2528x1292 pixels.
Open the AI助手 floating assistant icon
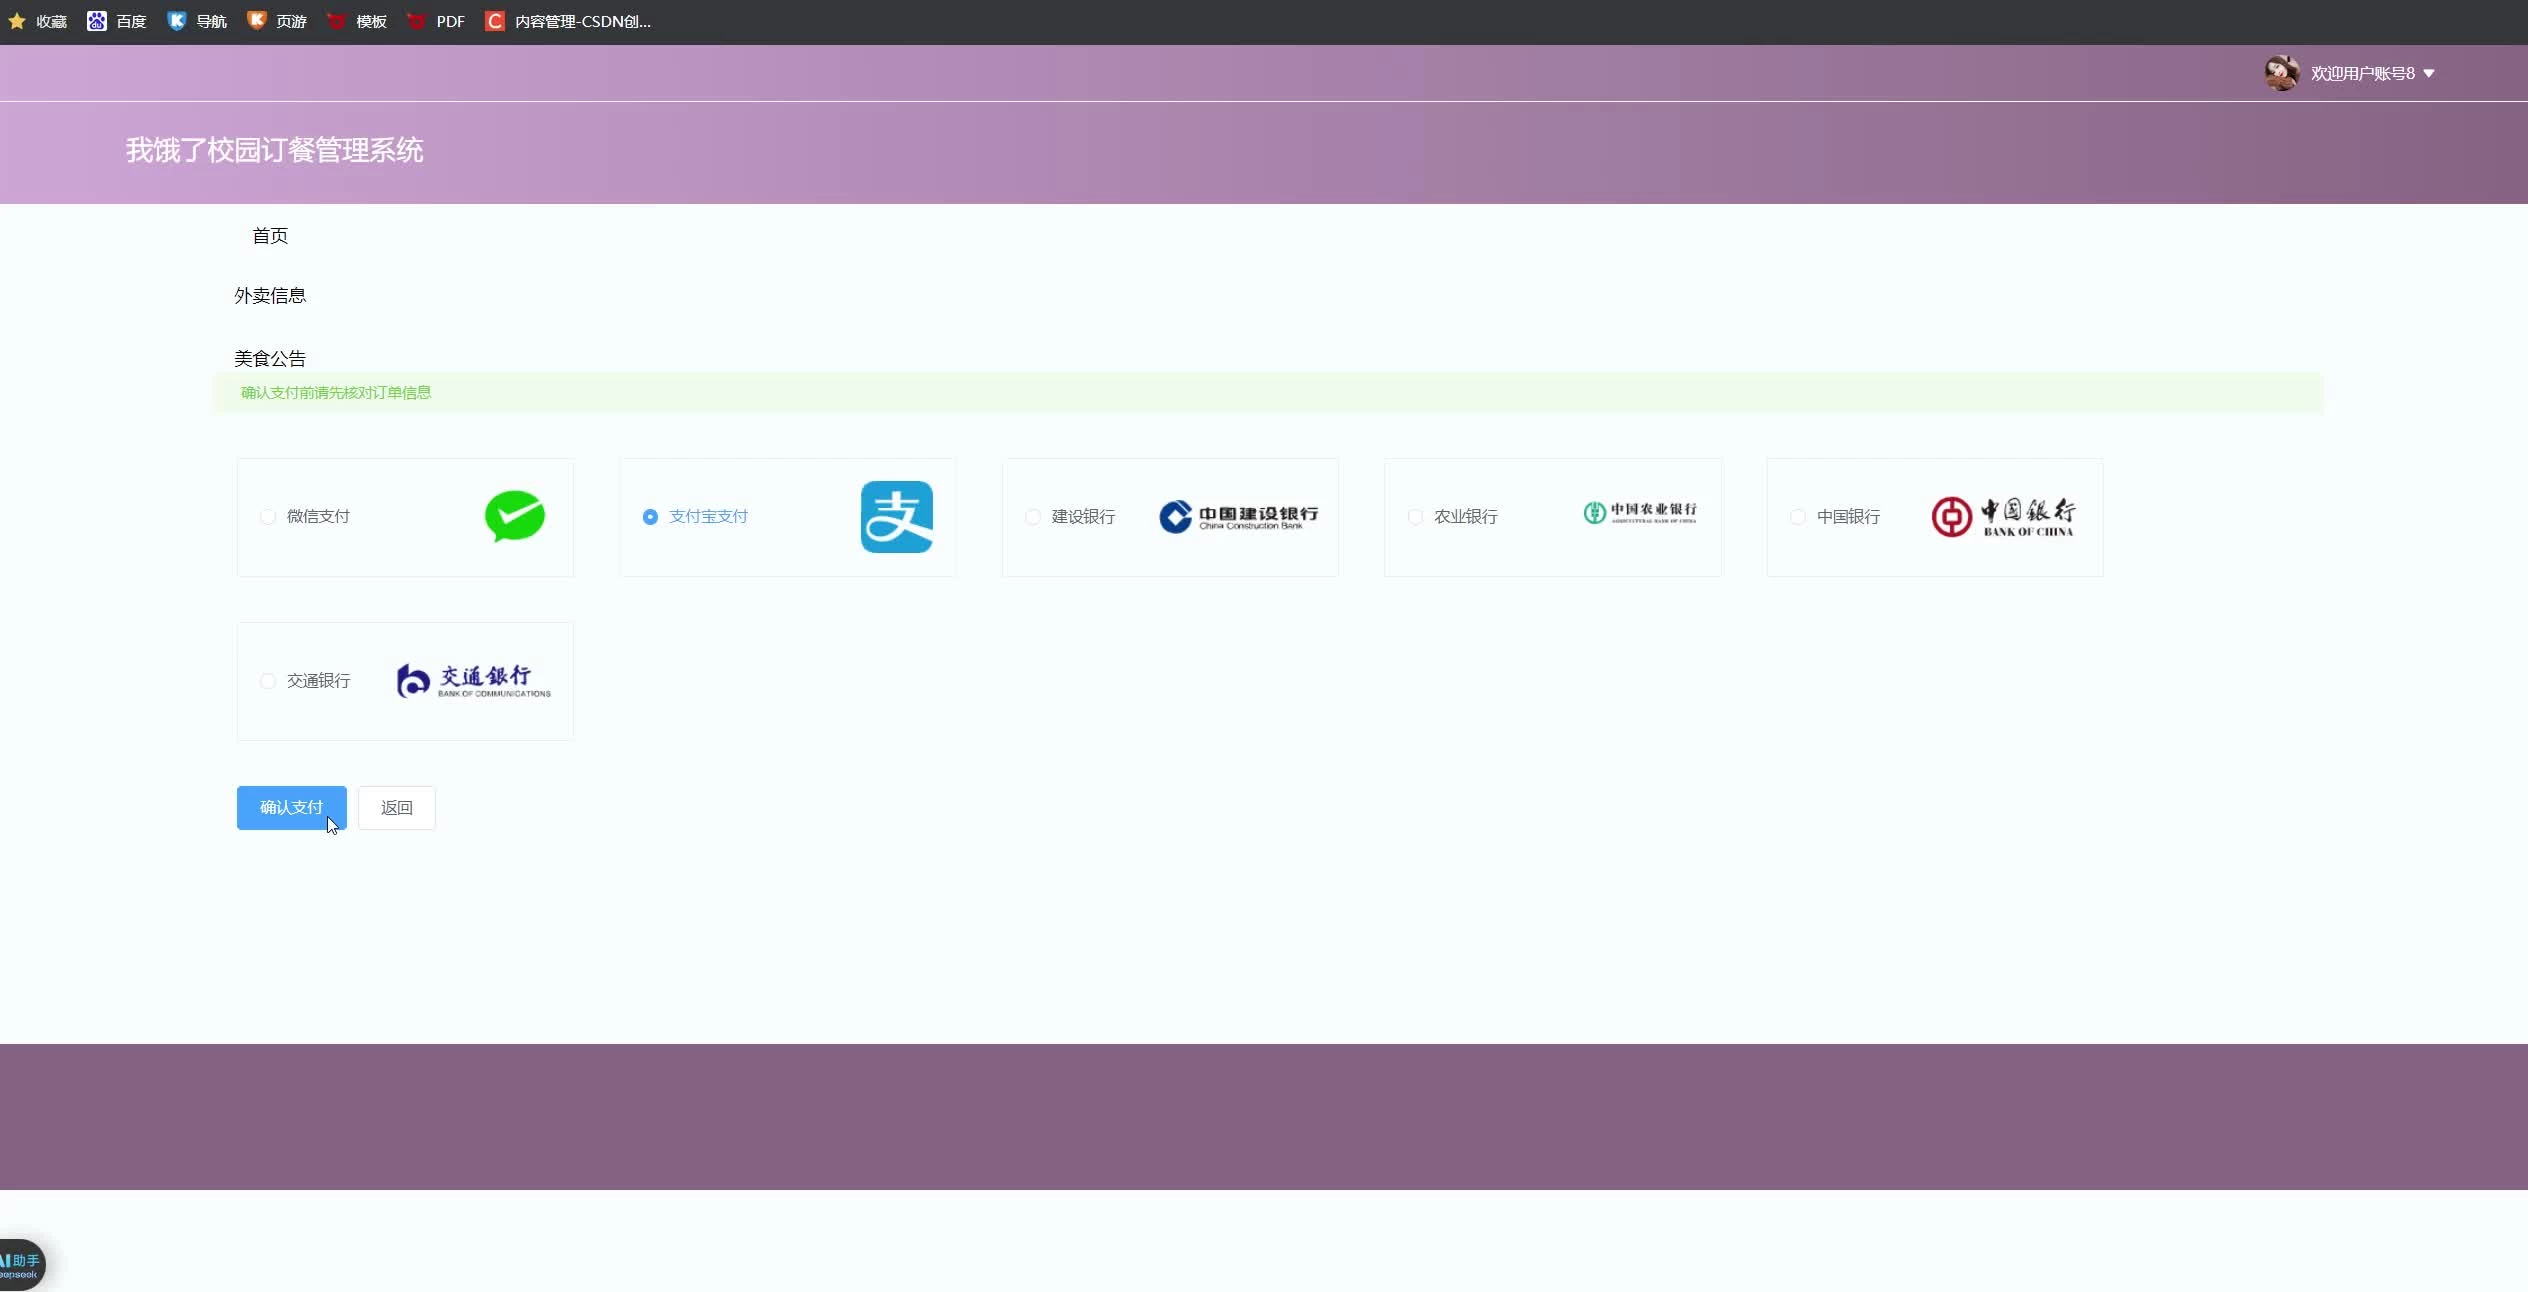point(20,1265)
